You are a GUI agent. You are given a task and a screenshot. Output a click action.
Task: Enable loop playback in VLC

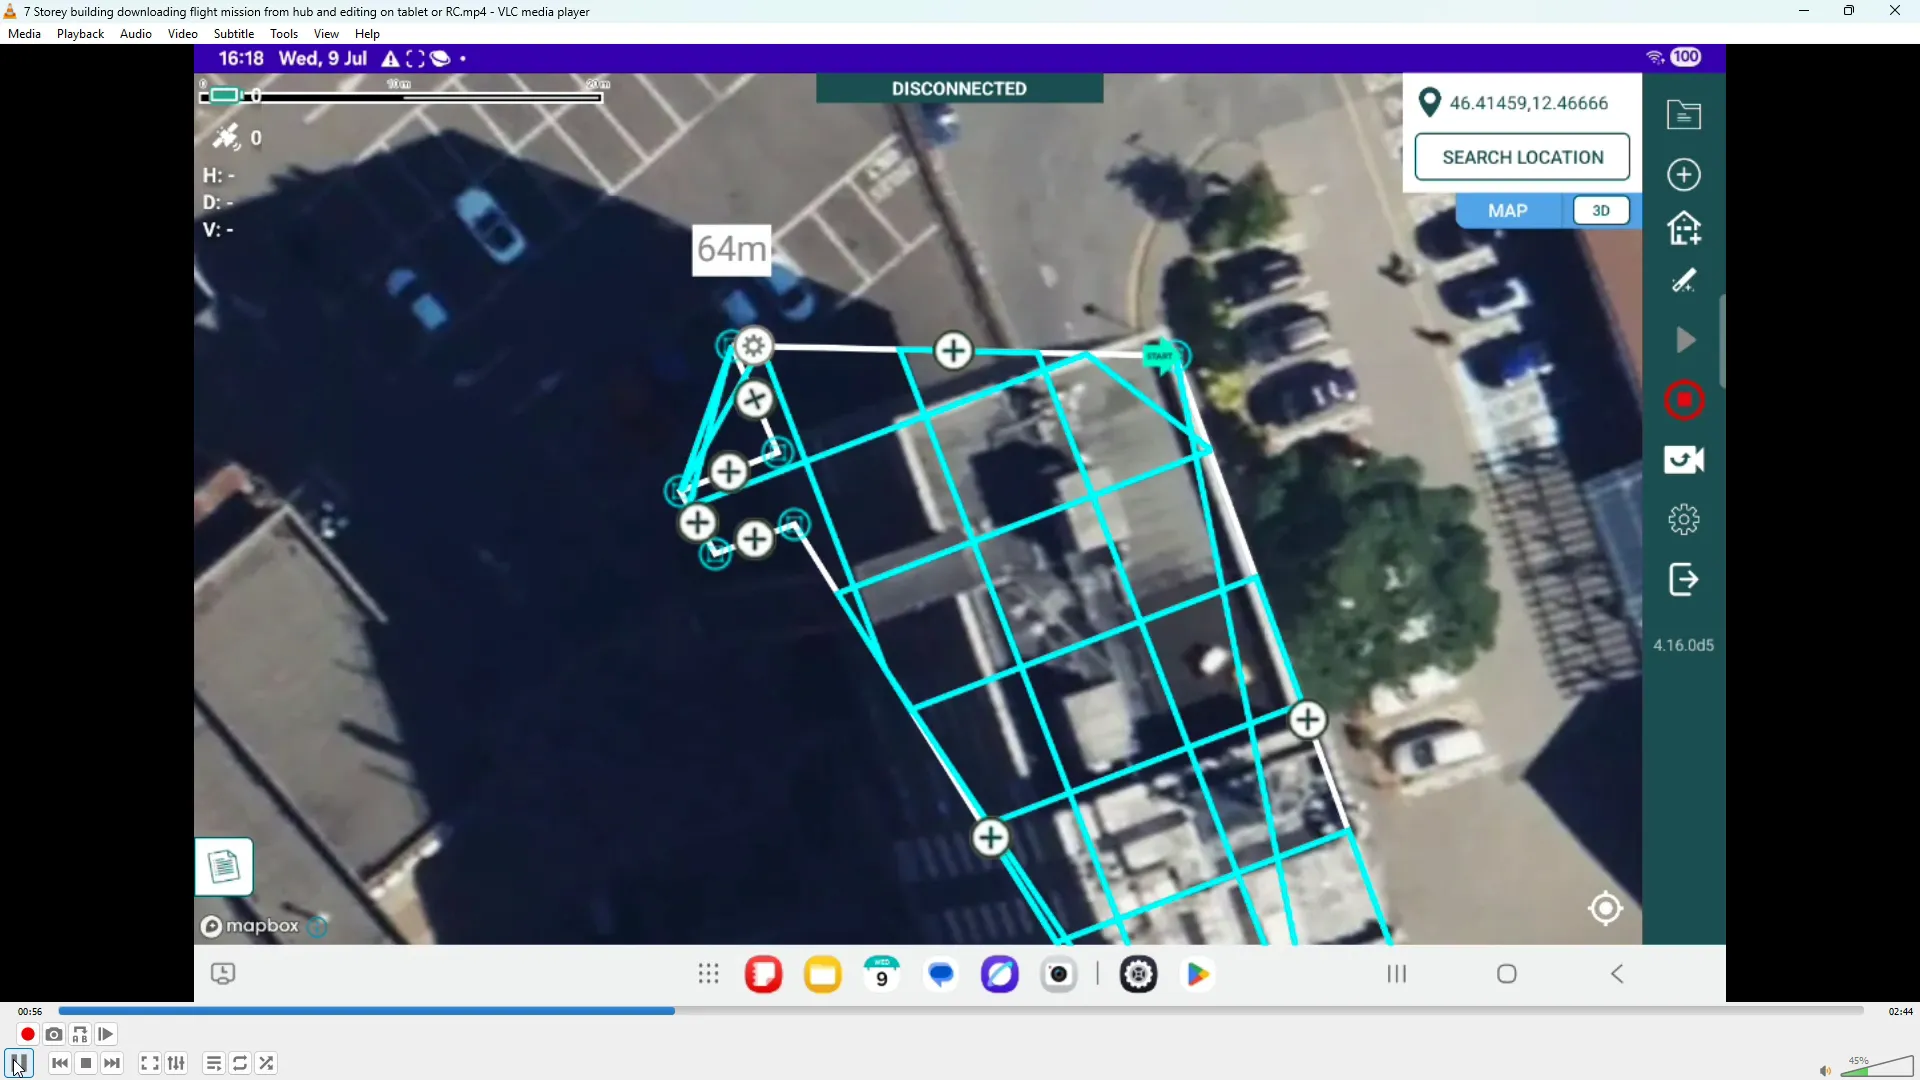(x=240, y=1063)
